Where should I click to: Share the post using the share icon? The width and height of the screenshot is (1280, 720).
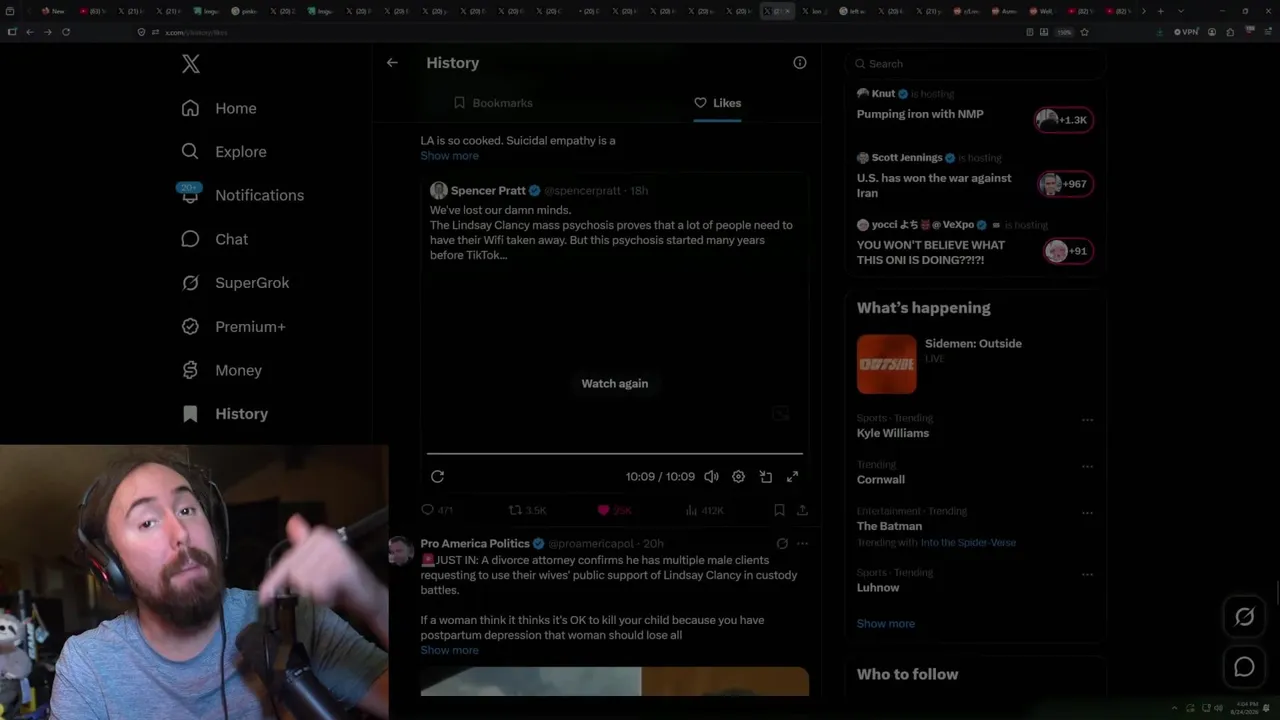[x=802, y=510]
